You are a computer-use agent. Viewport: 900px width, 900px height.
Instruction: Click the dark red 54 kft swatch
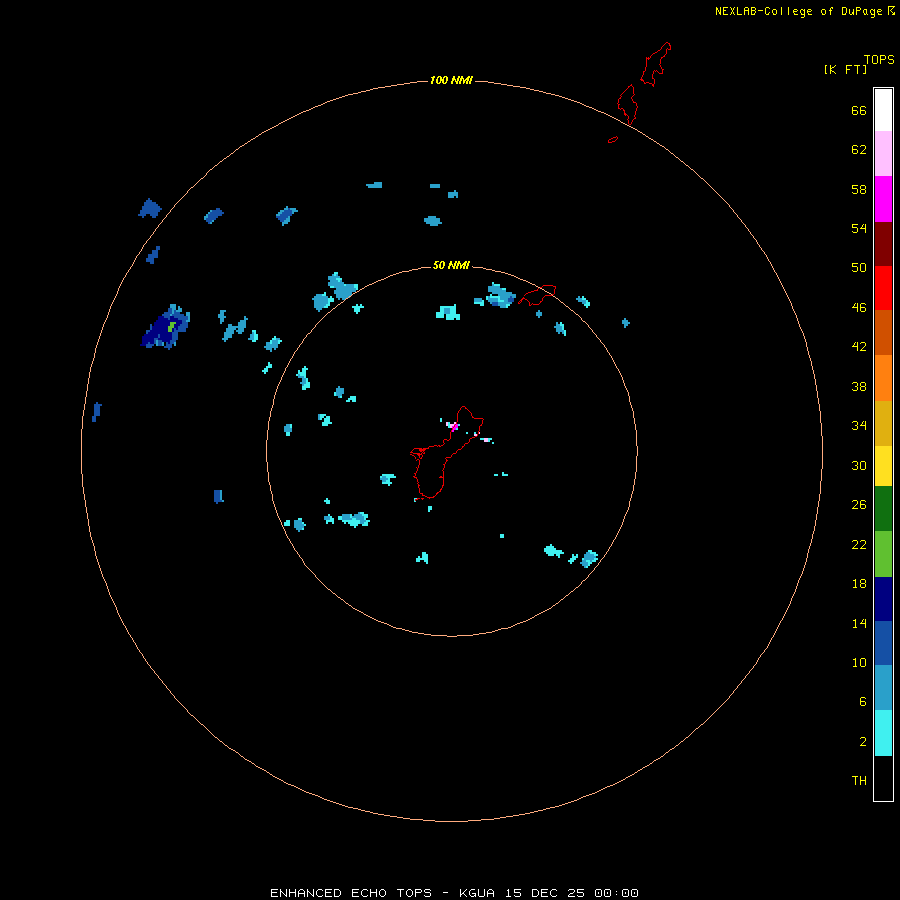coord(883,244)
